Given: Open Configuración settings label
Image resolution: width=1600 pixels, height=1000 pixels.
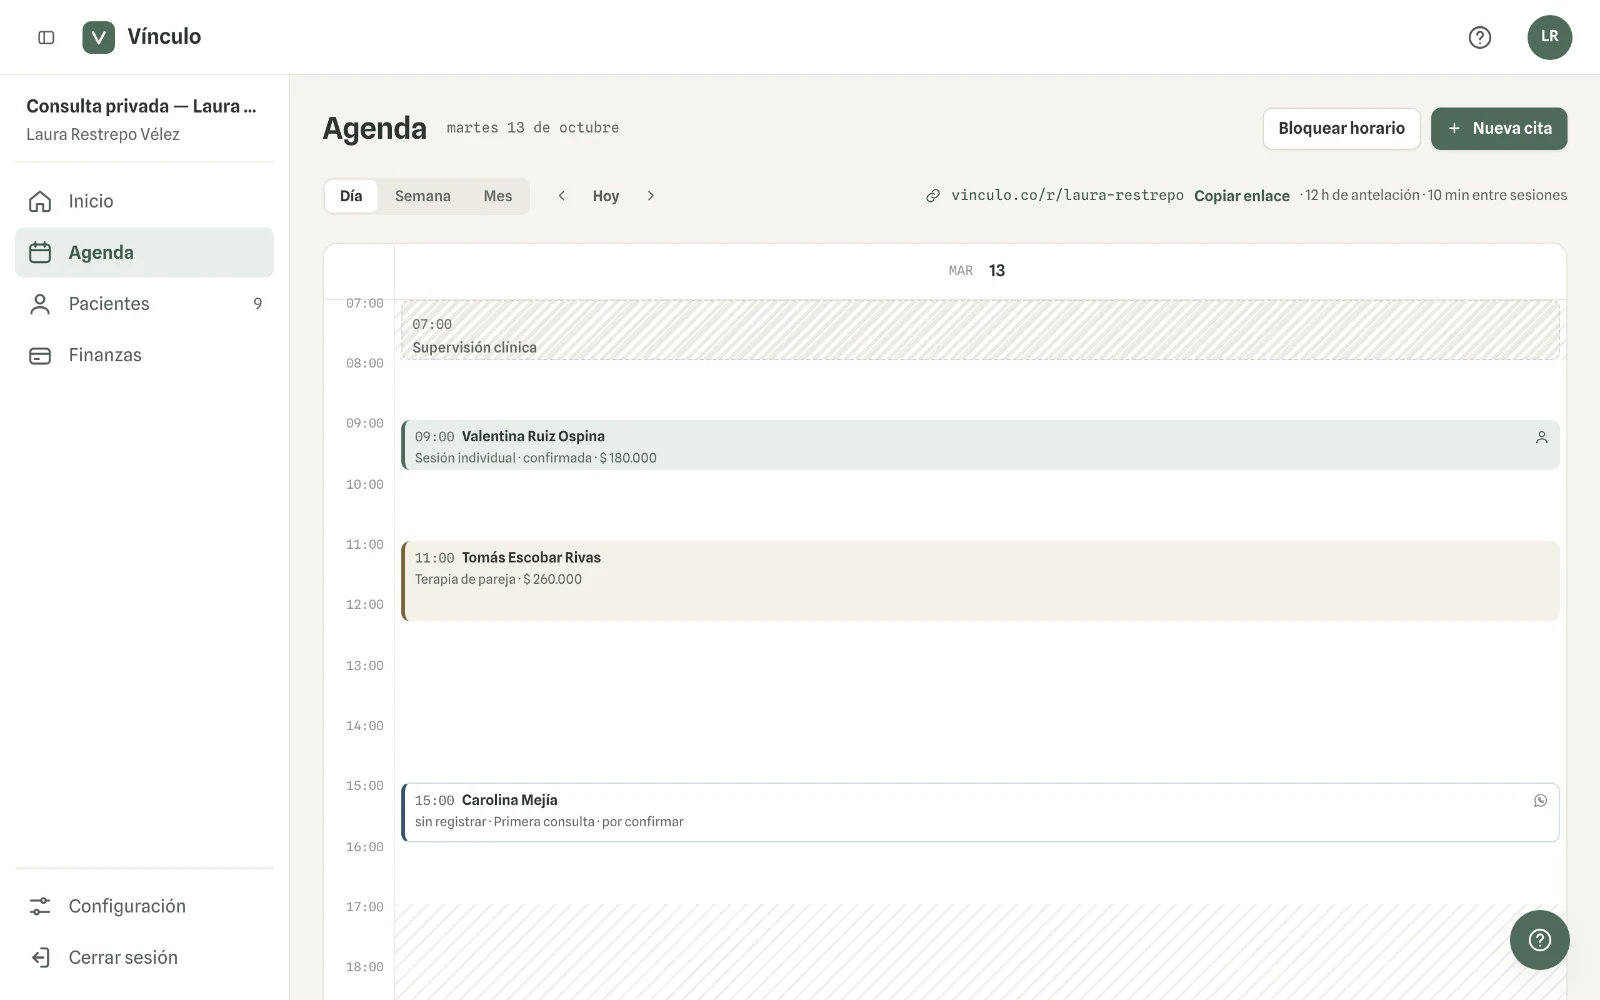Looking at the screenshot, I should pos(127,906).
